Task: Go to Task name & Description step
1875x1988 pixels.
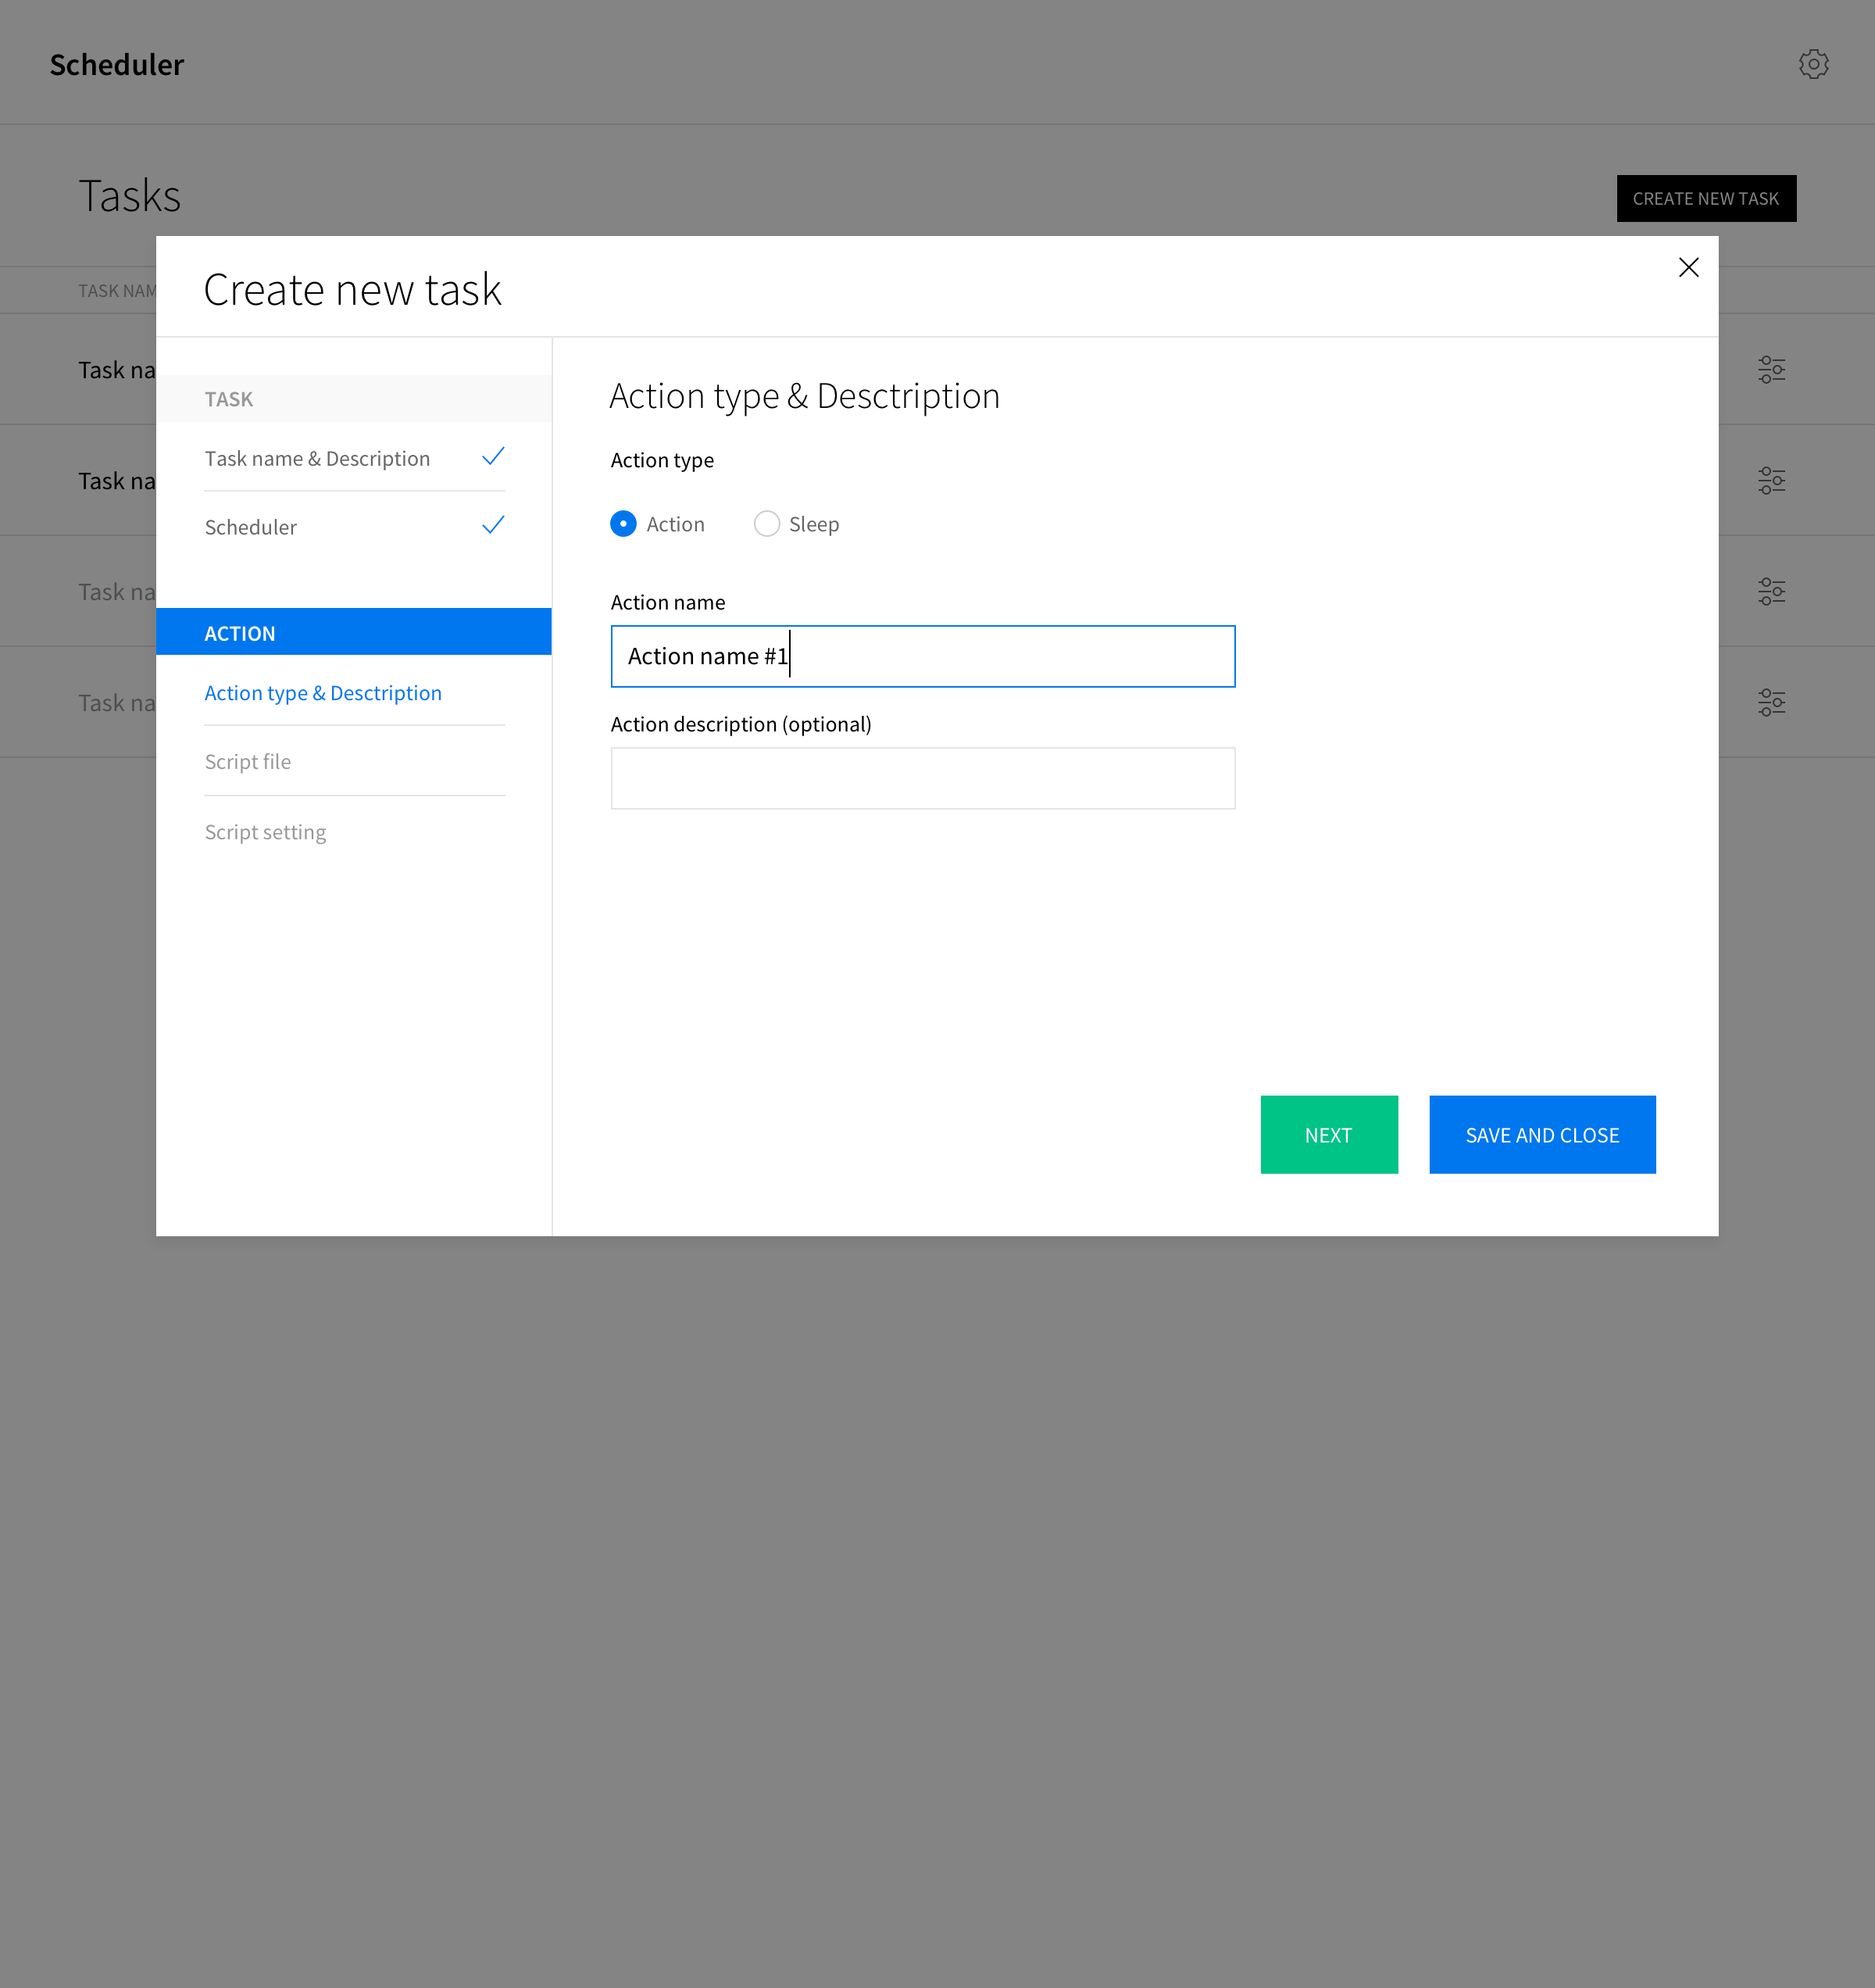Action: pos(317,459)
